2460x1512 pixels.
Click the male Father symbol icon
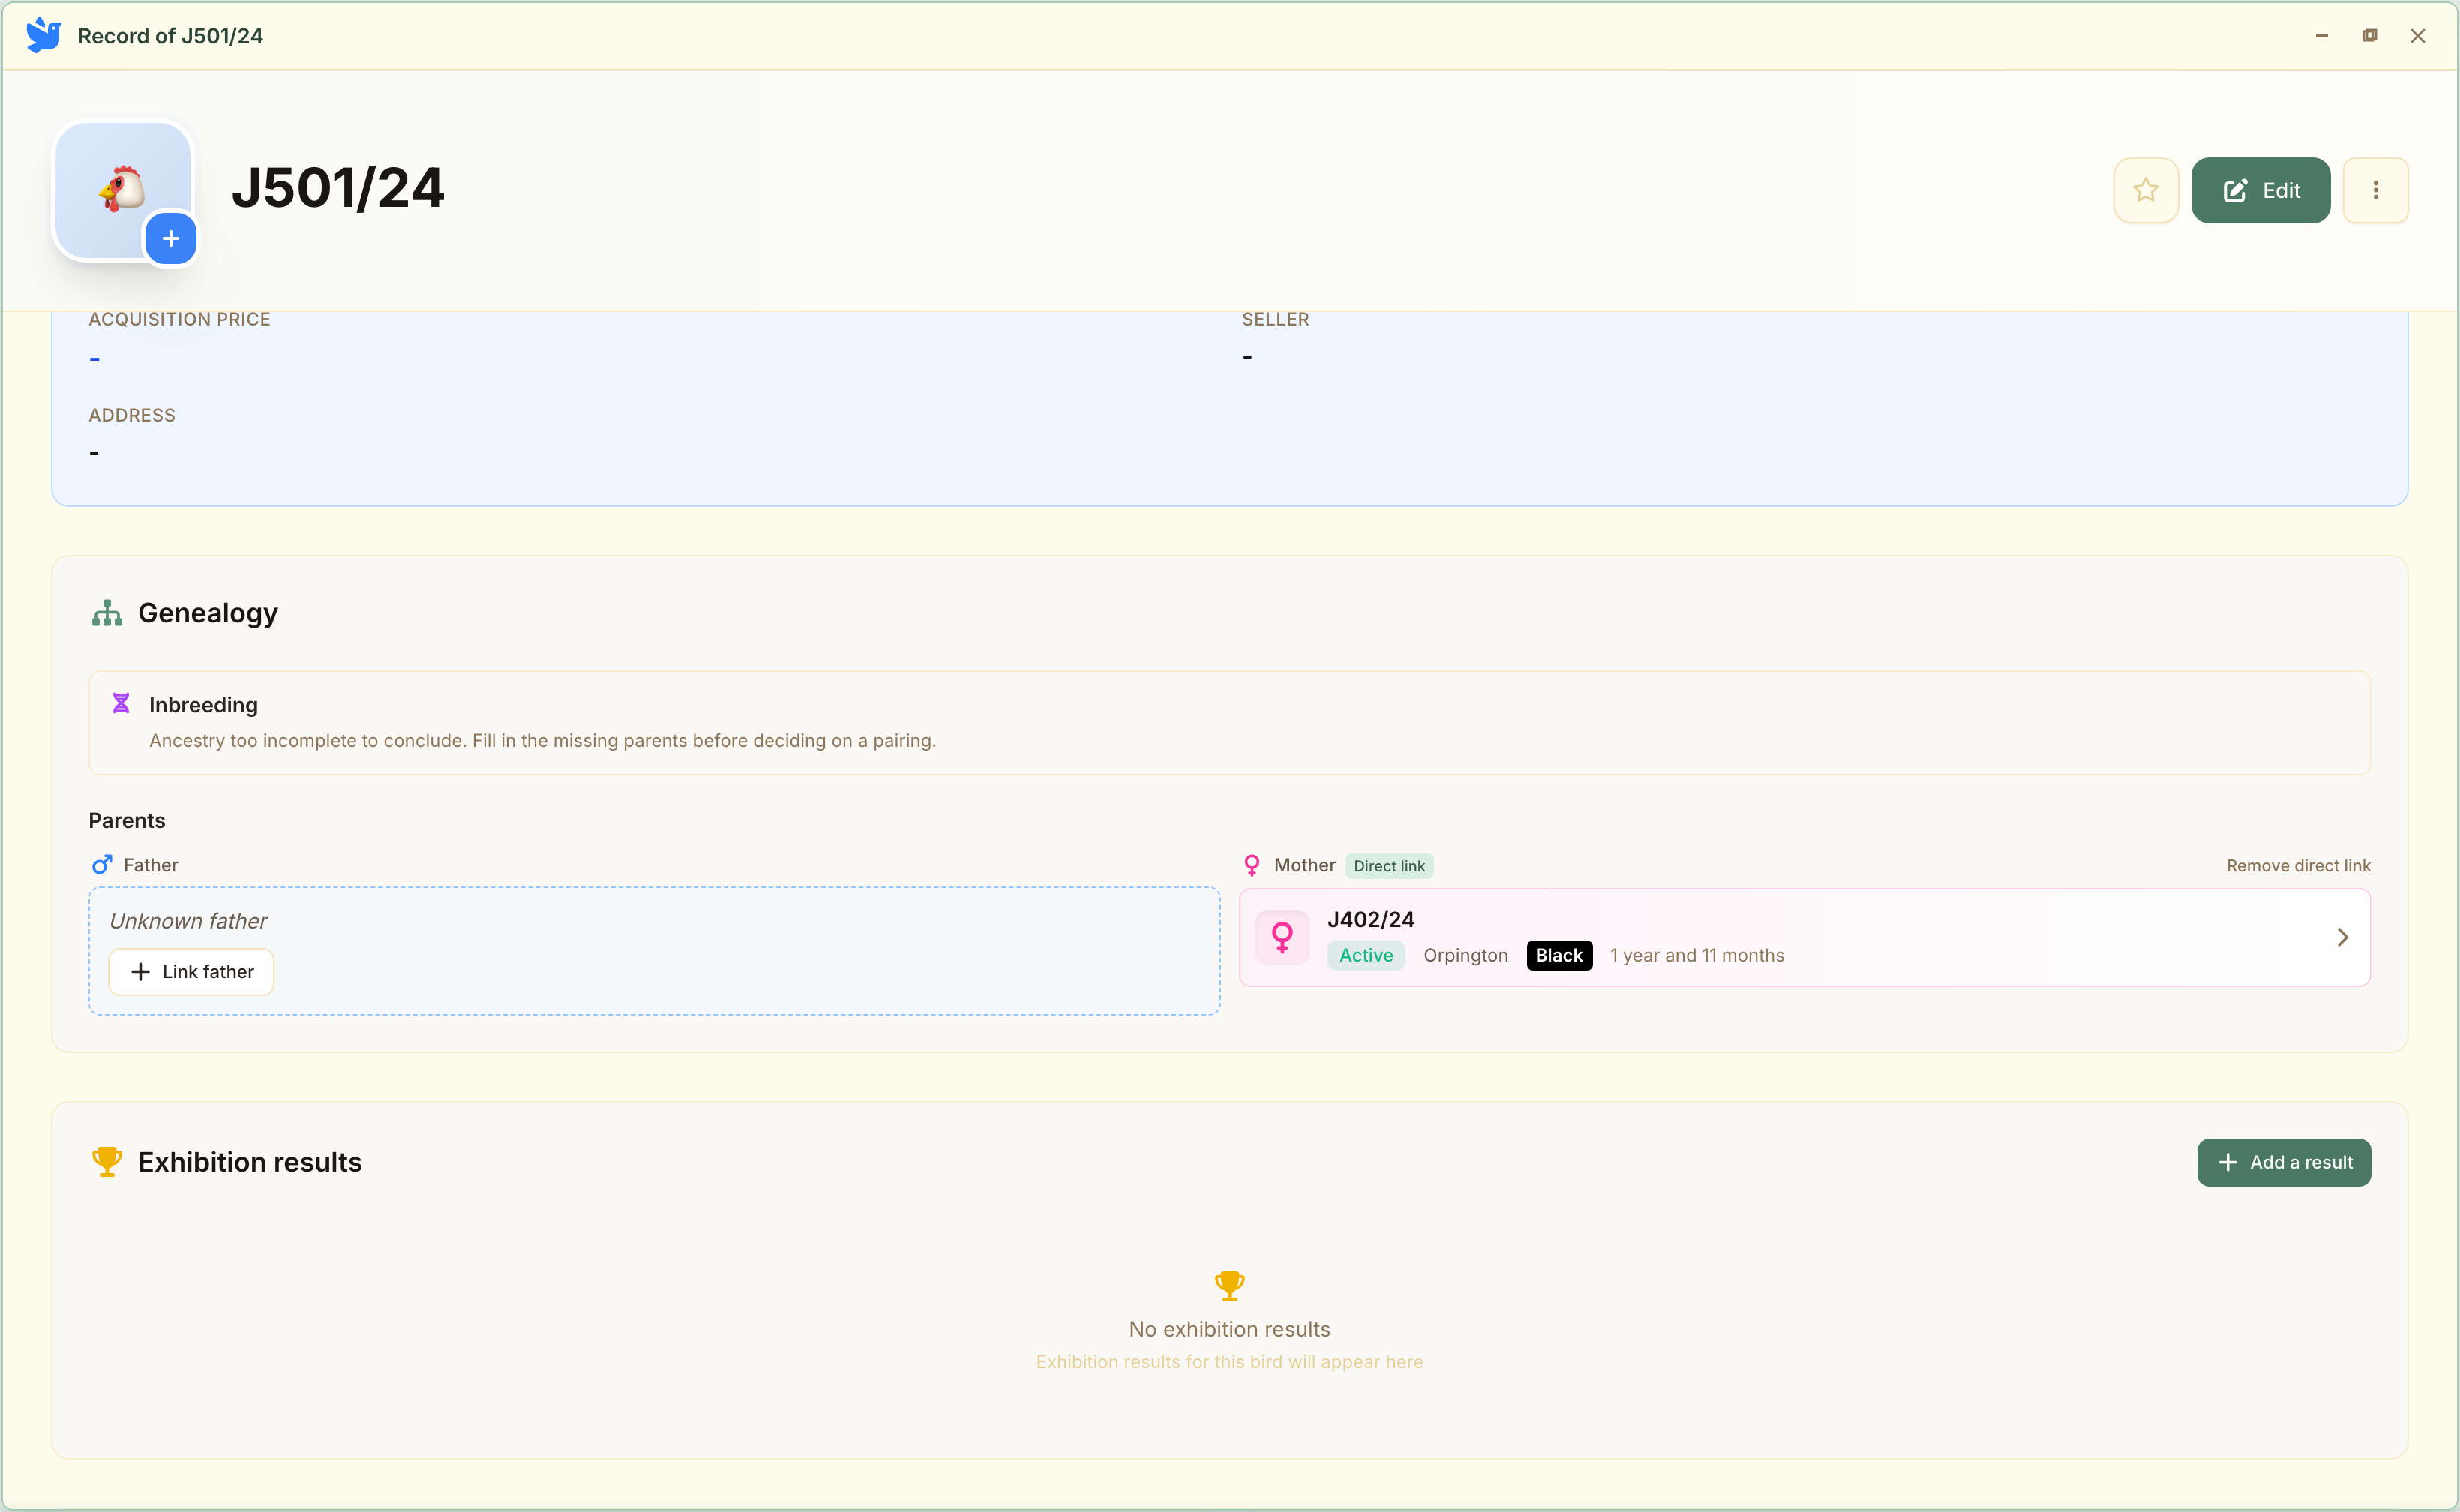(x=101, y=865)
